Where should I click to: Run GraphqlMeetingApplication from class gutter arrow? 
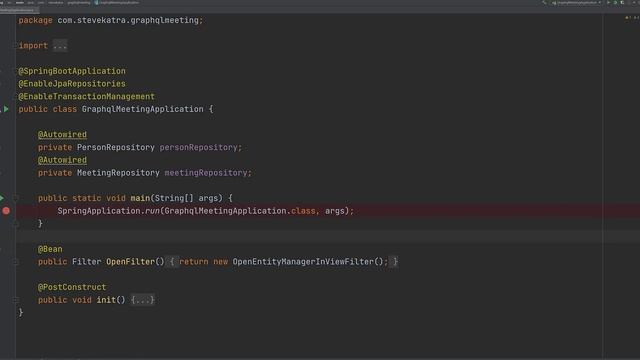6,109
